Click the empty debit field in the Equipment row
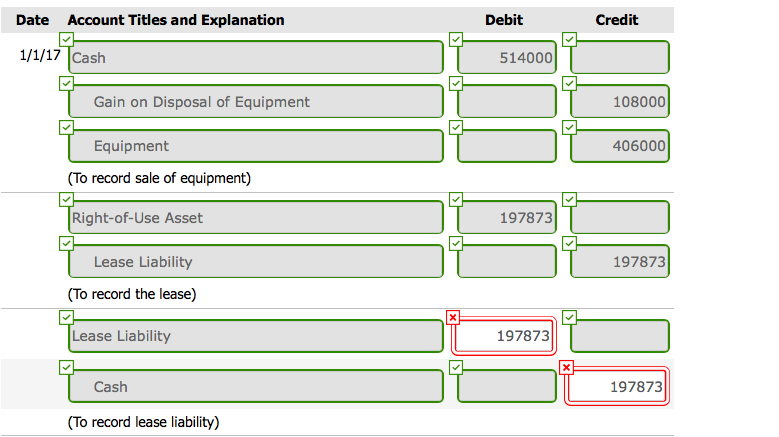The height and width of the screenshot is (437, 779). 507,146
